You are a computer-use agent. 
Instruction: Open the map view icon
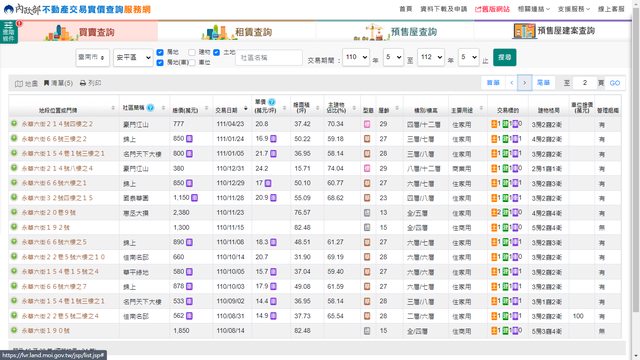pos(19,84)
